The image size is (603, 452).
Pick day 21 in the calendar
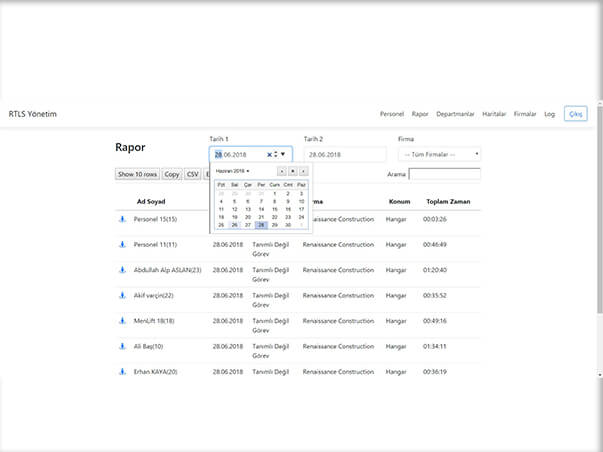pyautogui.click(x=261, y=217)
